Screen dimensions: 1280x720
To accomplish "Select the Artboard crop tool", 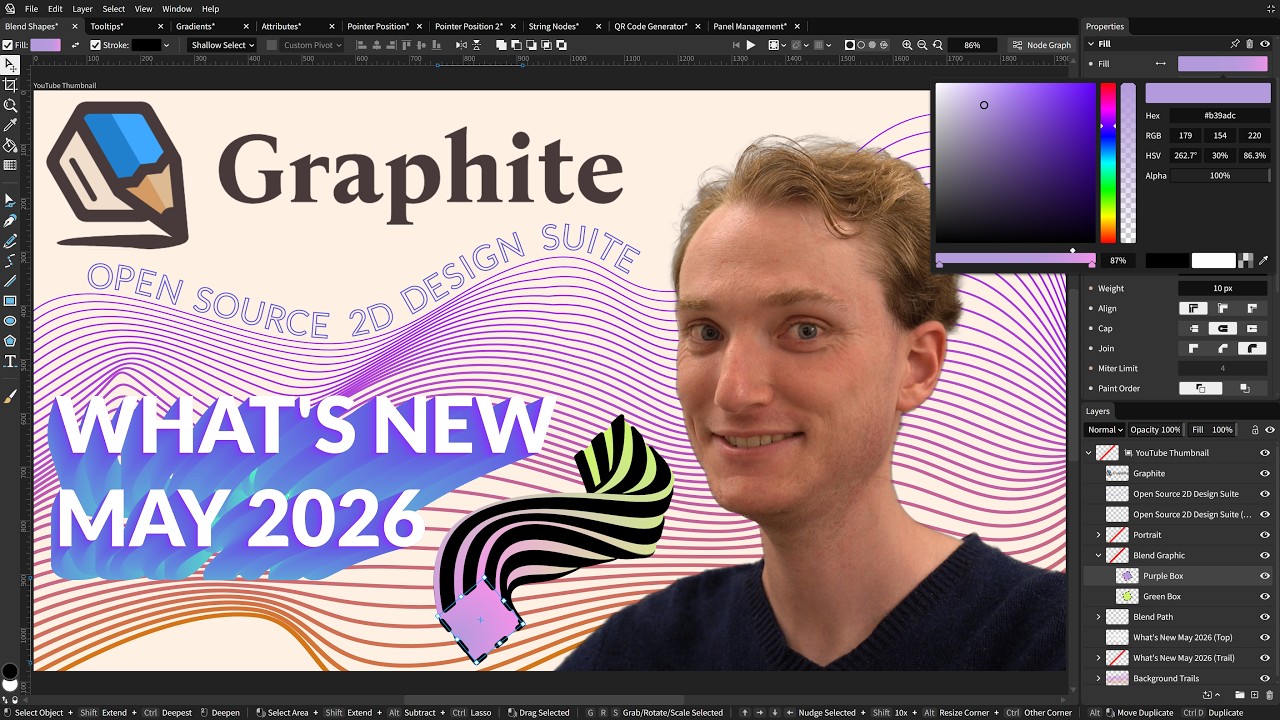I will [x=10, y=85].
